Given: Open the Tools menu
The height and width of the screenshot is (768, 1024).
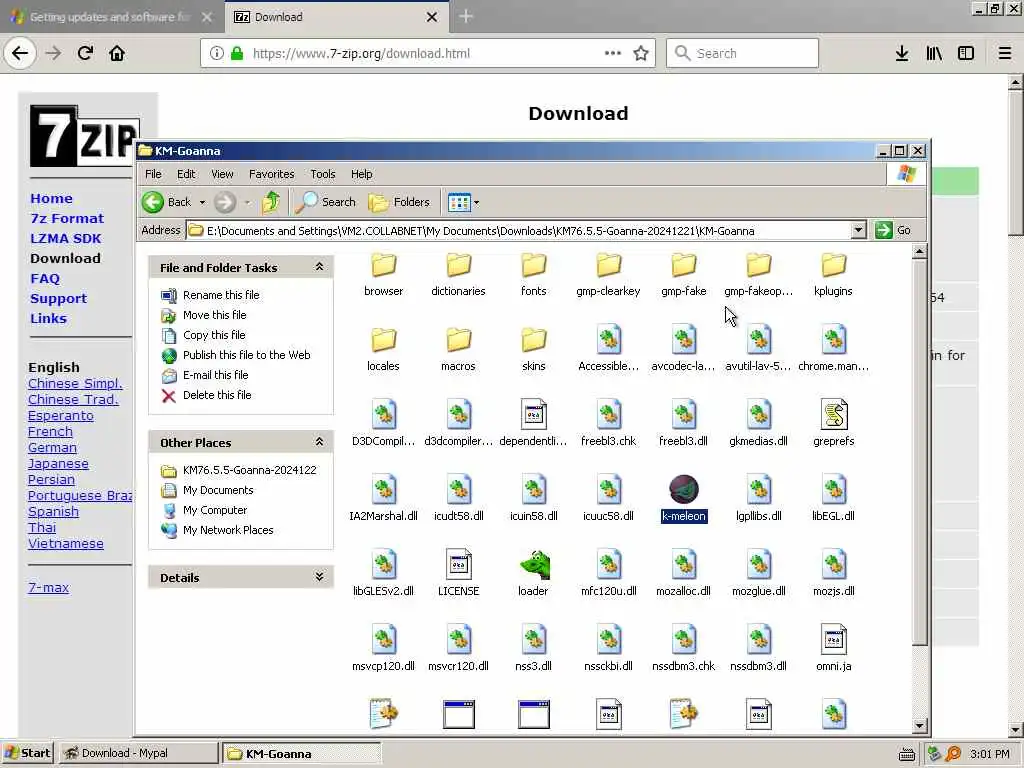Looking at the screenshot, I should pos(323,174).
